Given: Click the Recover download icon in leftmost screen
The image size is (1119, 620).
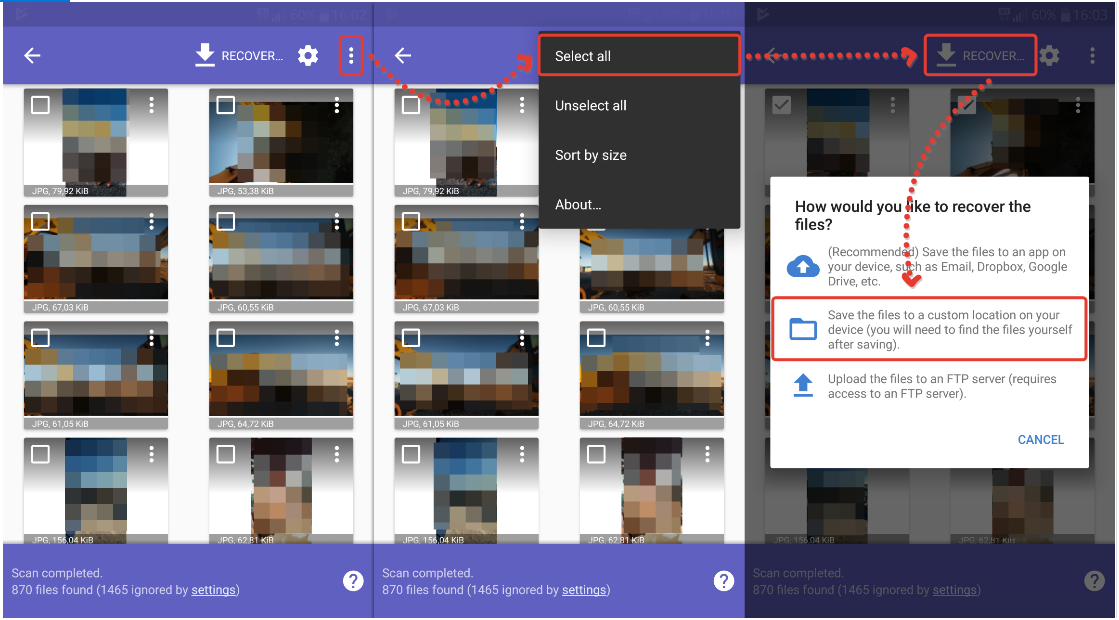Looking at the screenshot, I should tap(205, 56).
